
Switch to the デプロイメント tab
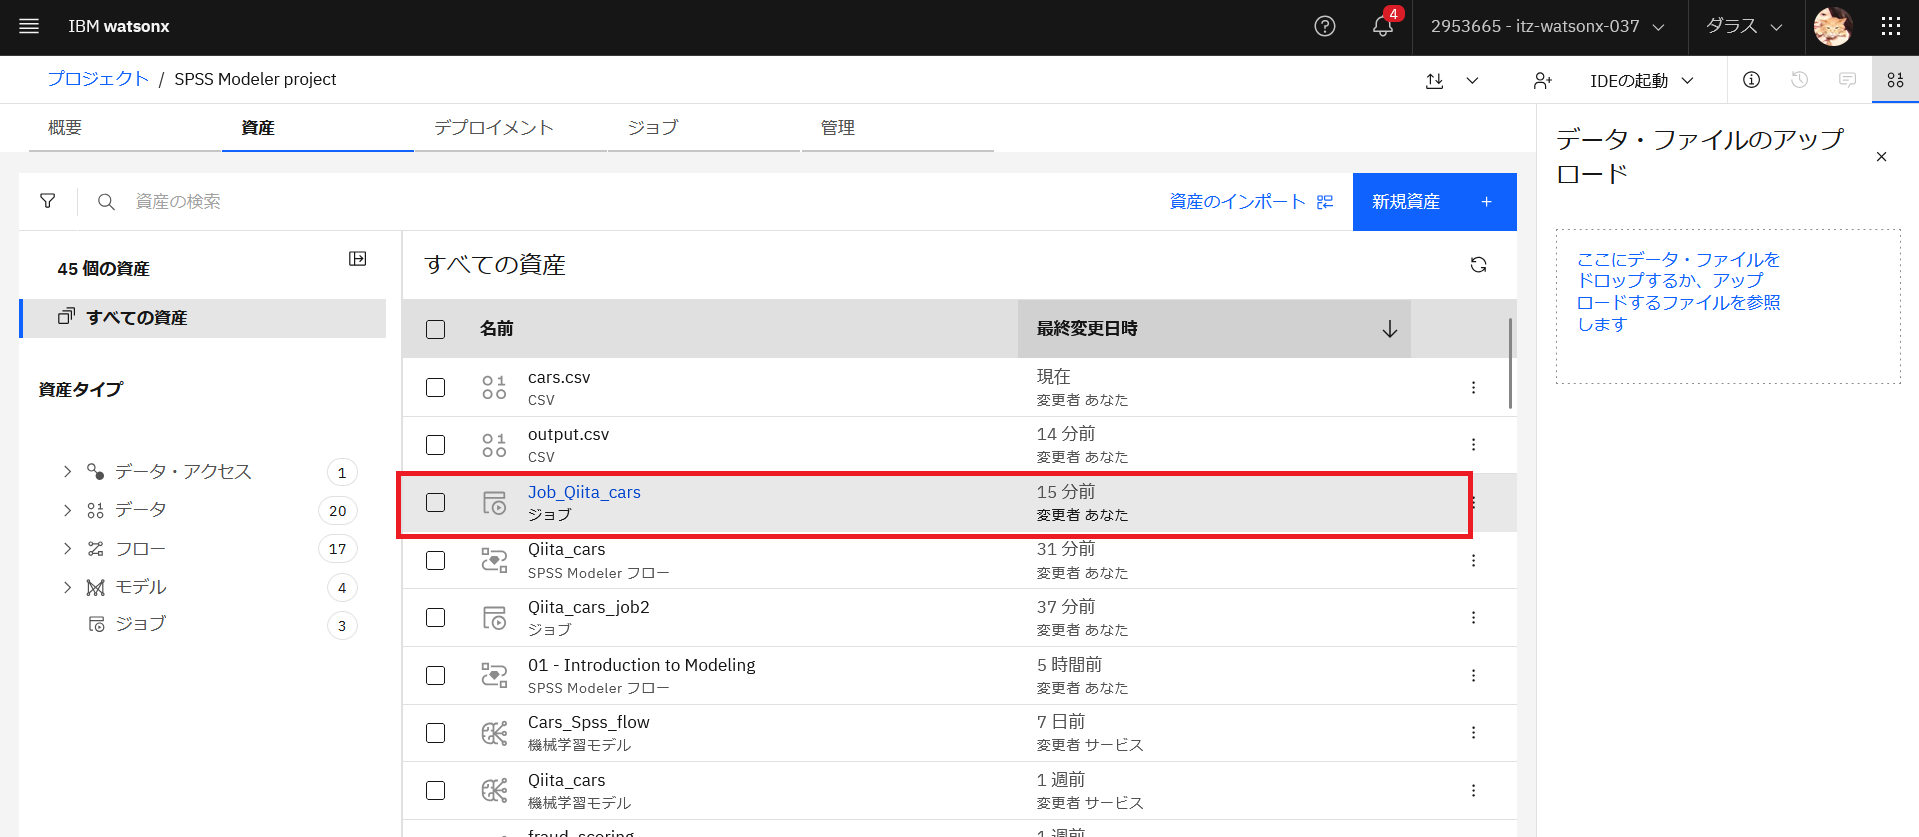click(511, 128)
